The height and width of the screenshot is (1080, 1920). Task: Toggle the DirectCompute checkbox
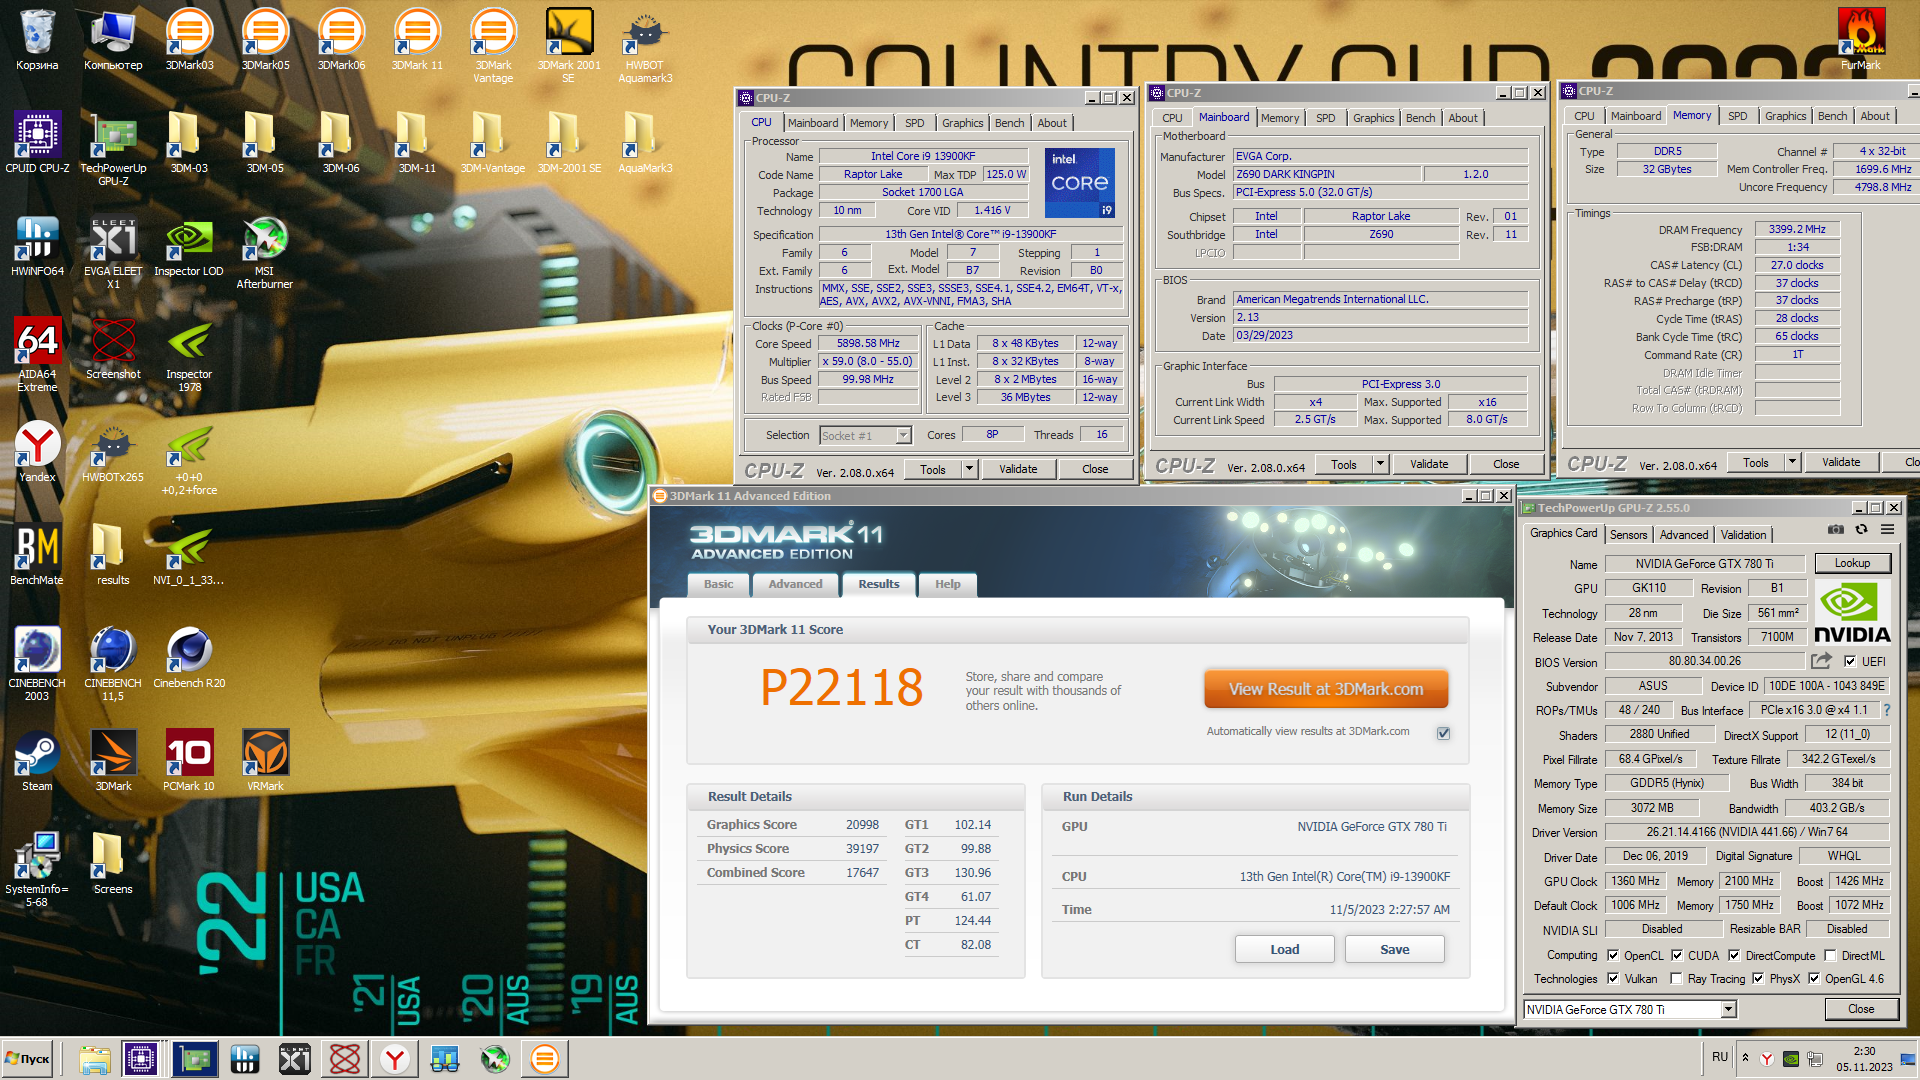[1734, 955]
